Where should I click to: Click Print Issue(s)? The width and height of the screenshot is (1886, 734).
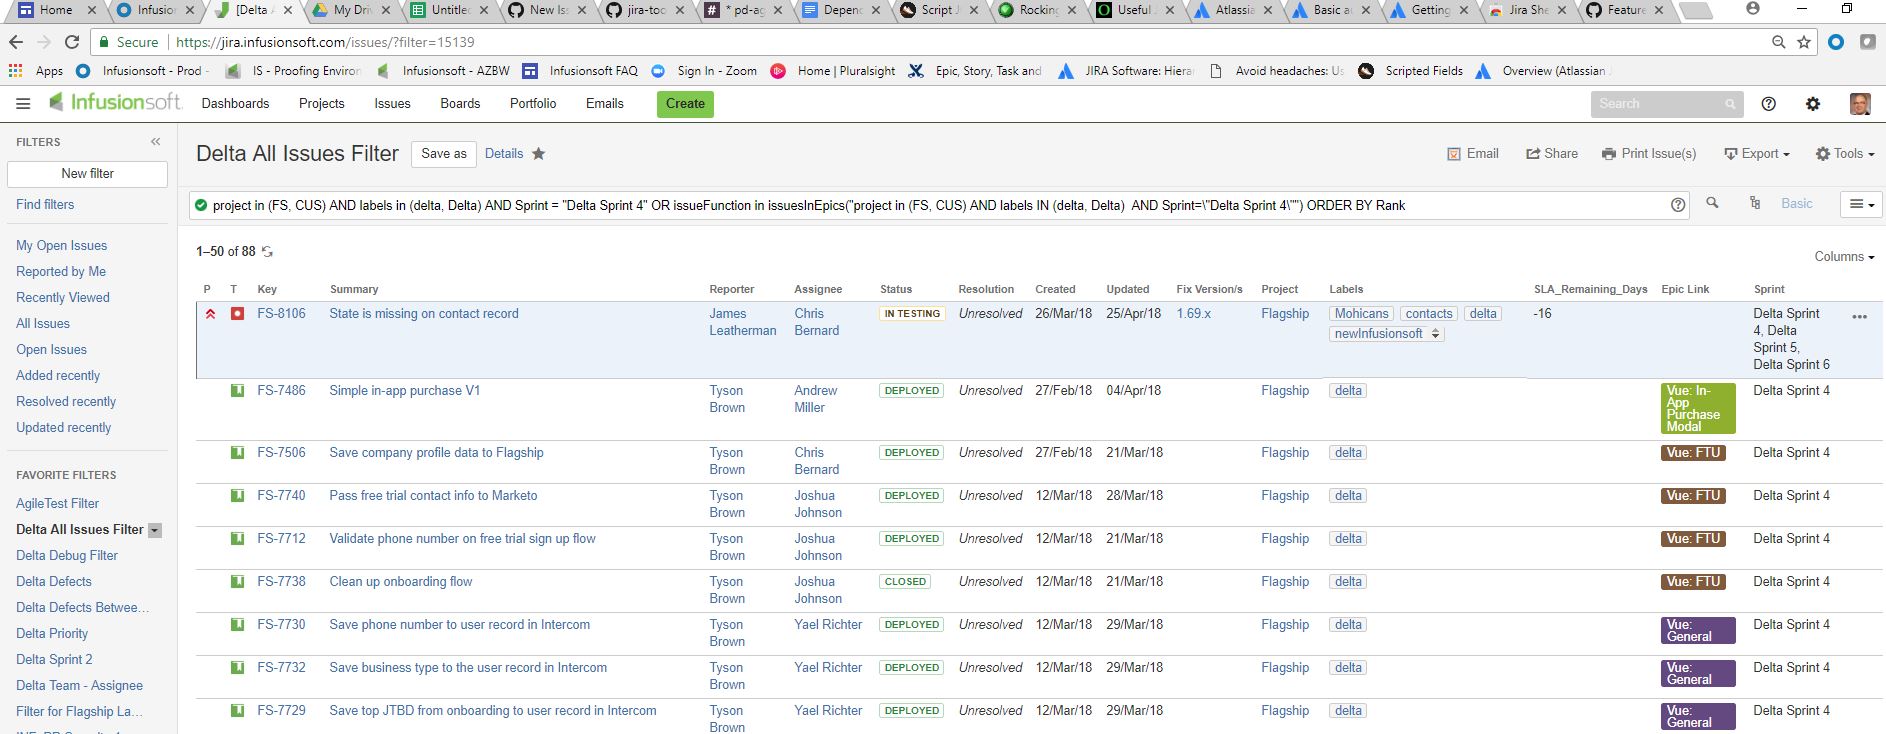tap(1649, 154)
